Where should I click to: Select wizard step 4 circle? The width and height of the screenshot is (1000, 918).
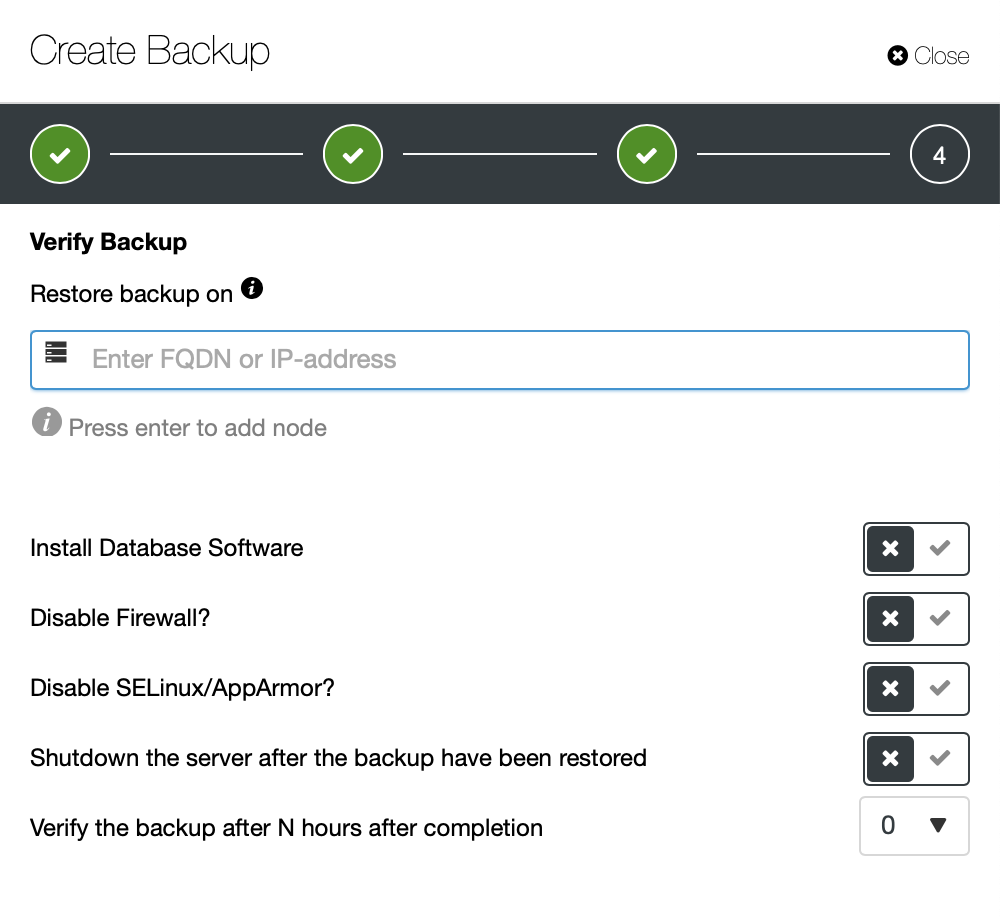939,154
